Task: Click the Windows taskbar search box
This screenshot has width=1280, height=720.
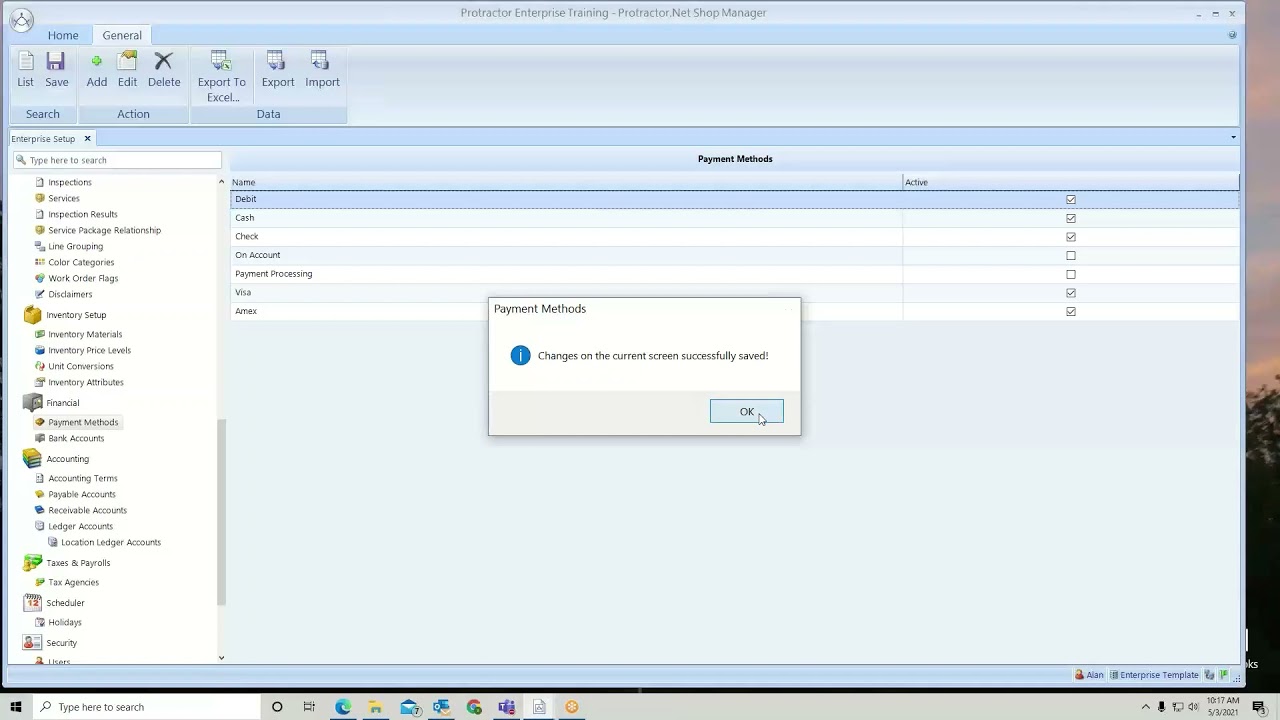Action: point(146,707)
